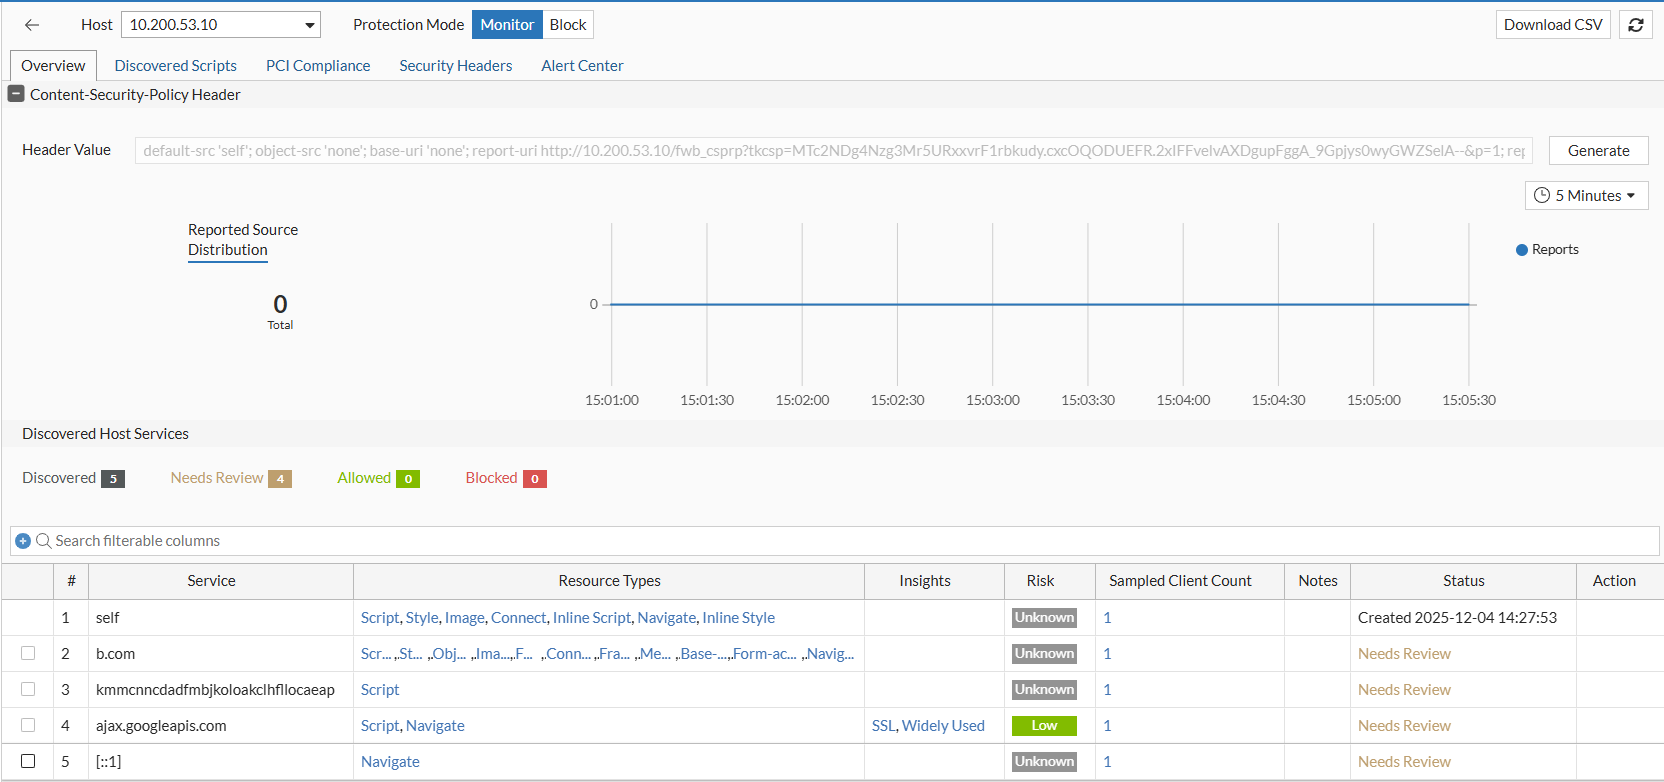
Task: Click the Header Value text field
Action: (x=834, y=151)
